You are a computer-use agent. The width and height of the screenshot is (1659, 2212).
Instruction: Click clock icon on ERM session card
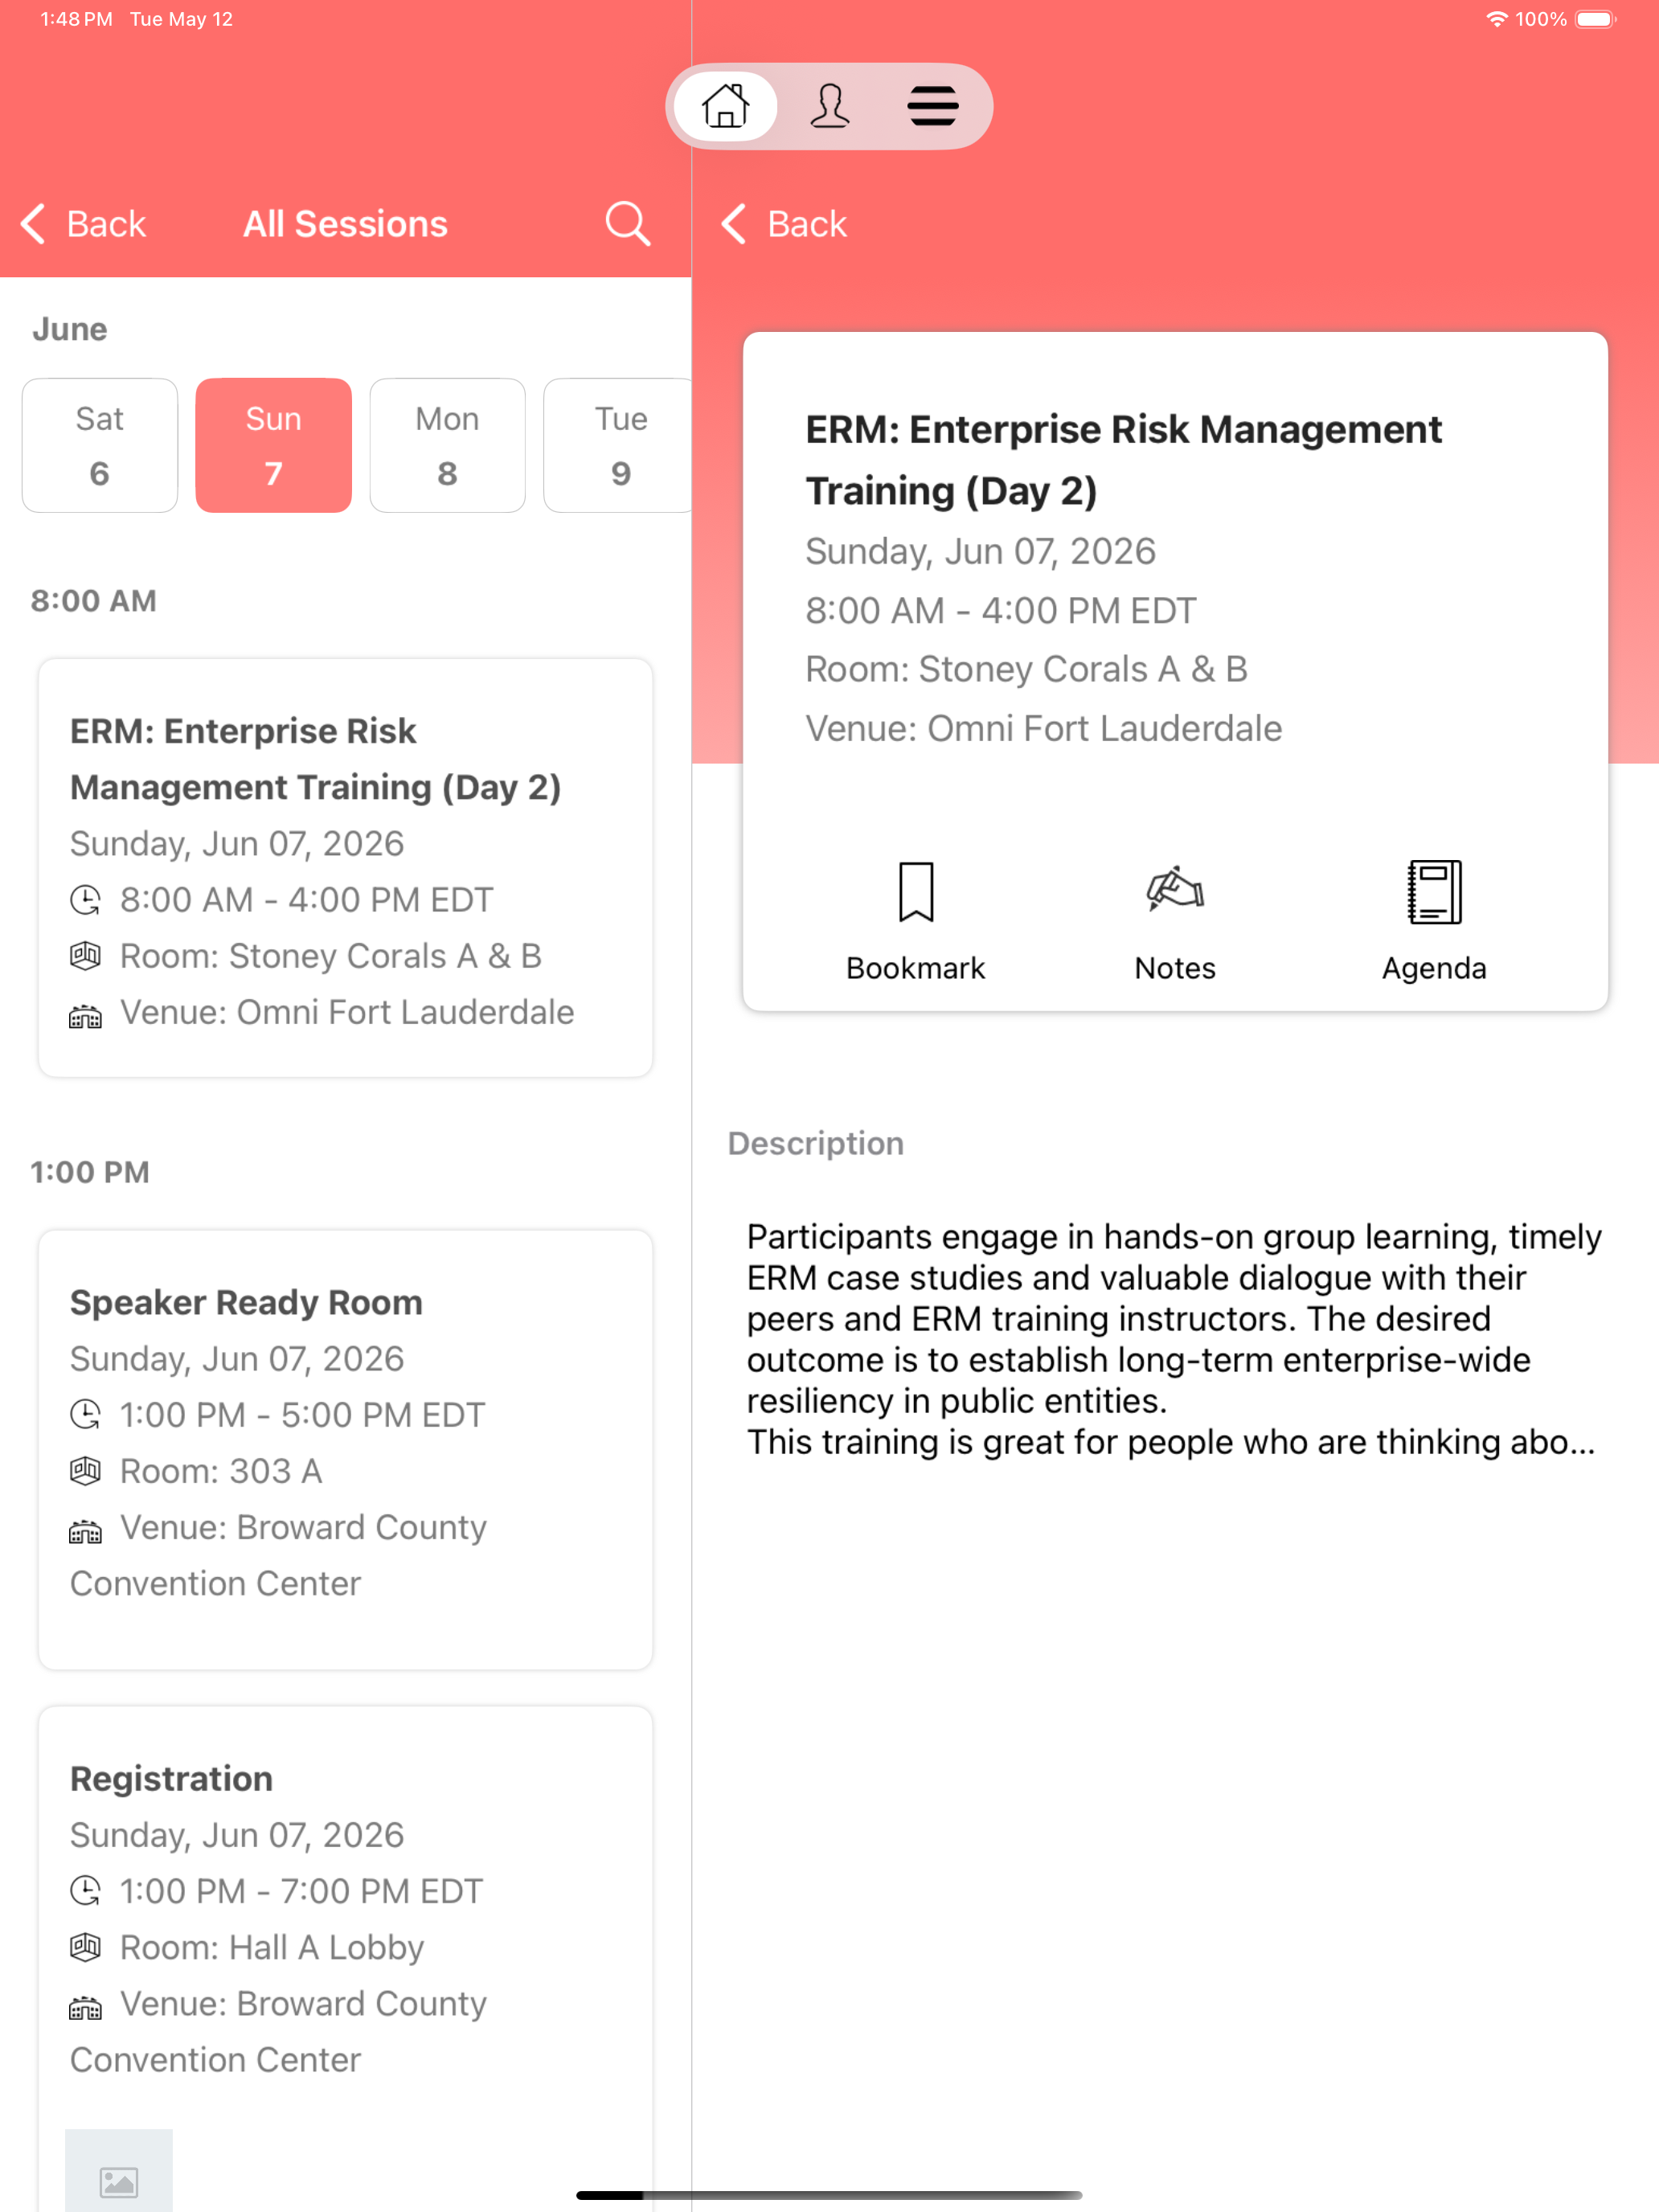click(85, 900)
